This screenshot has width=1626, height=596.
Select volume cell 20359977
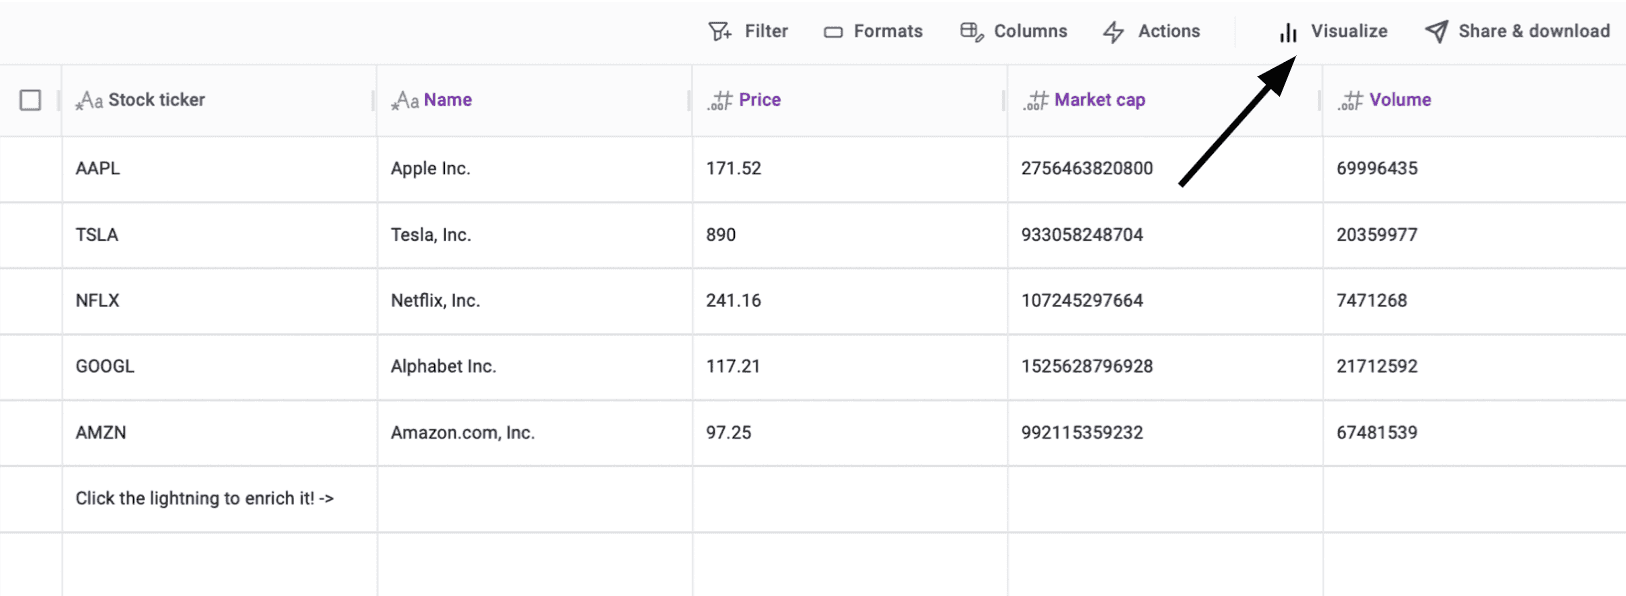(1475, 235)
